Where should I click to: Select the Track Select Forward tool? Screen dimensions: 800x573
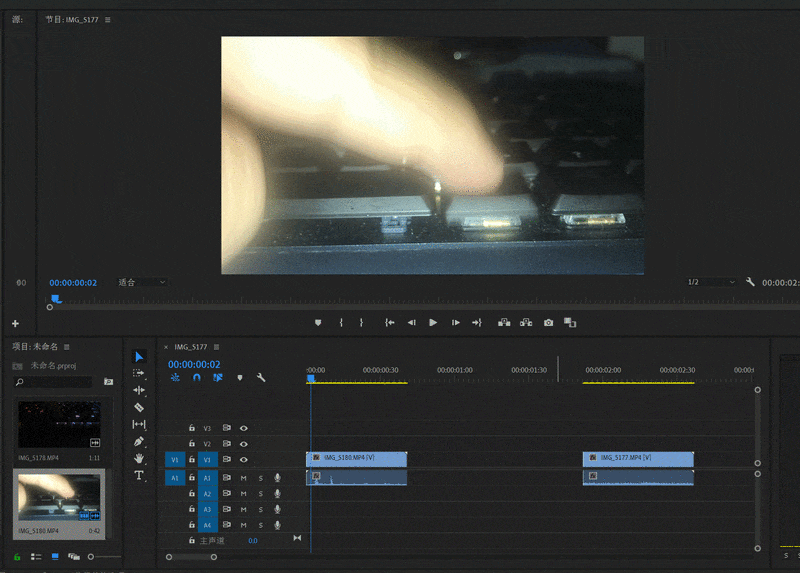139,373
